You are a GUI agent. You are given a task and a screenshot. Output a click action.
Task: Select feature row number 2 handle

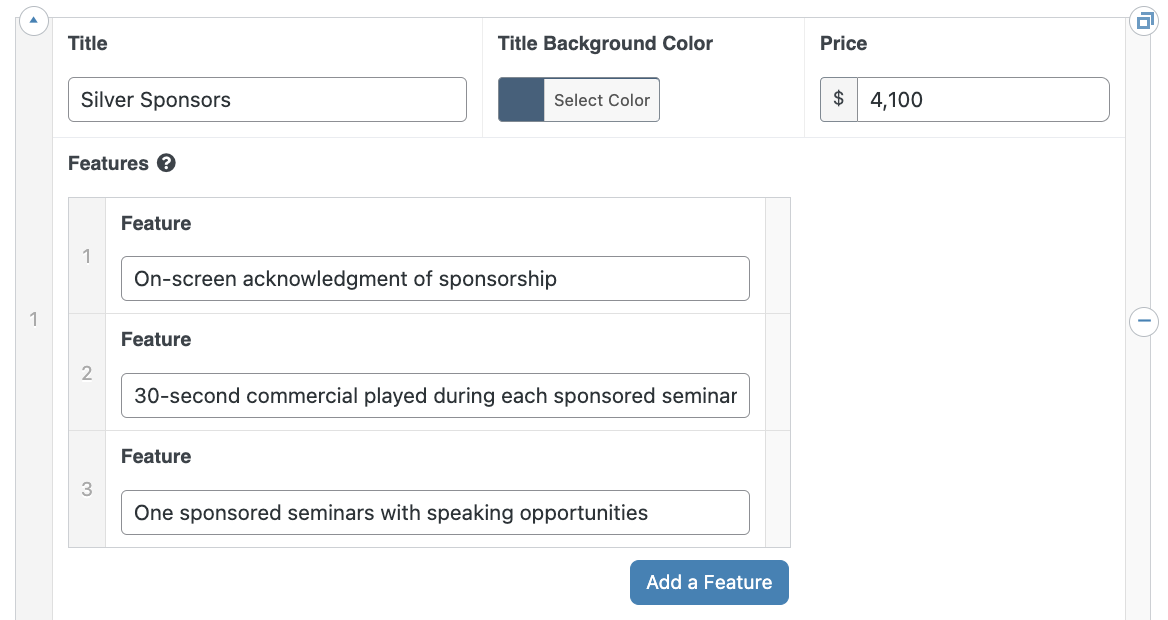pyautogui.click(x=87, y=373)
